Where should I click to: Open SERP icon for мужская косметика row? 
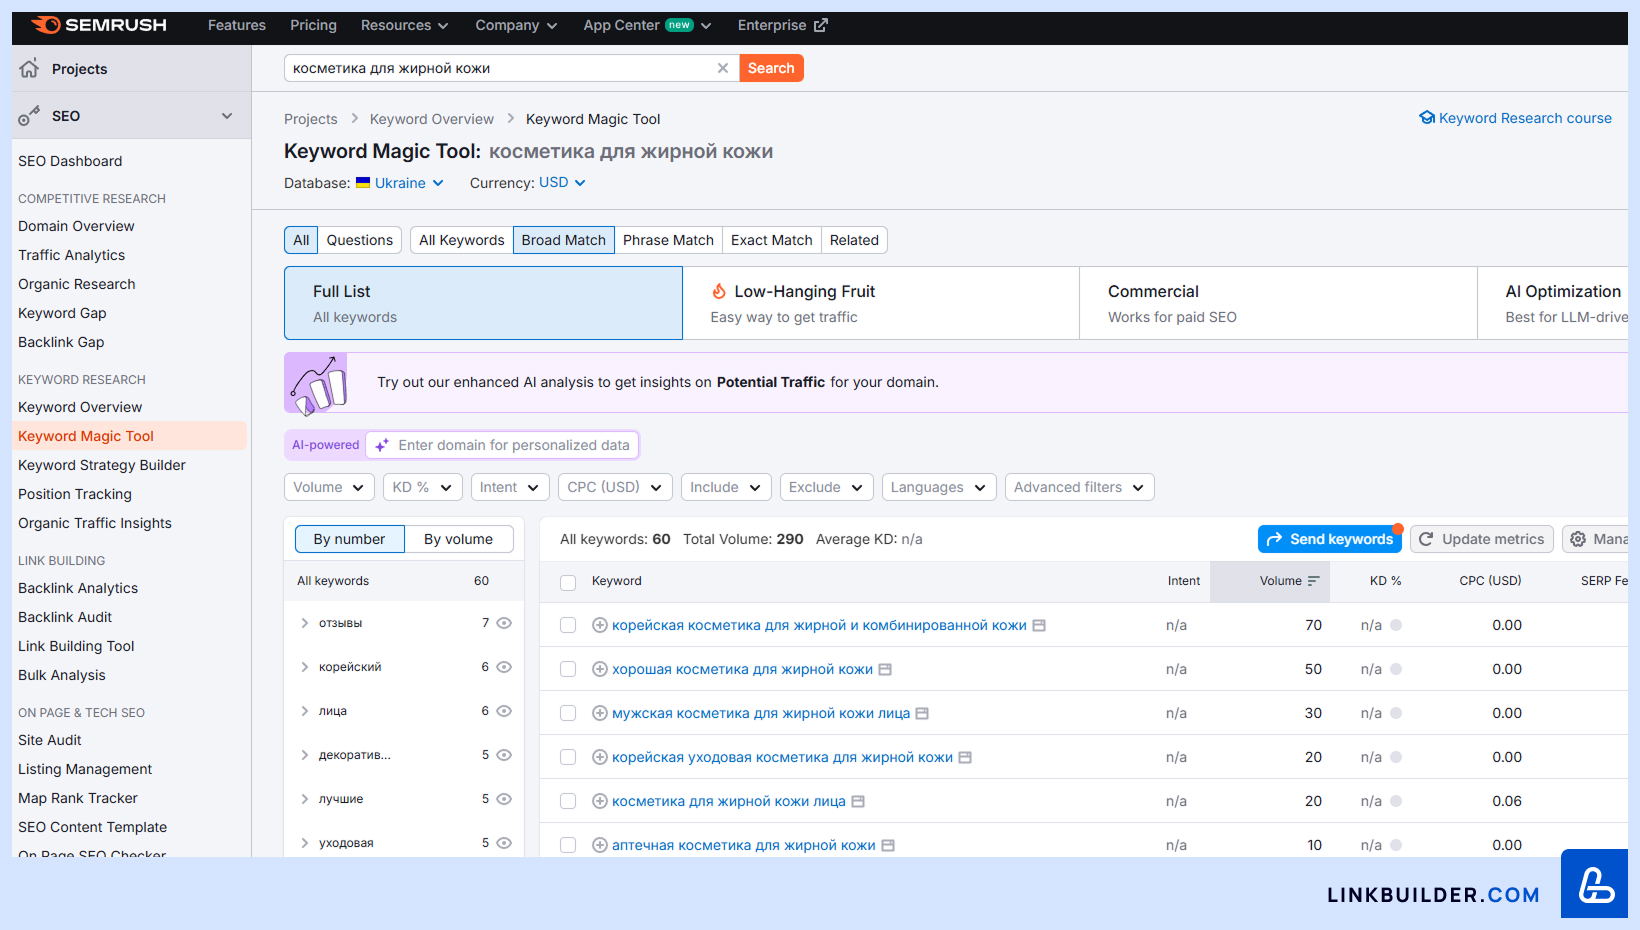point(922,713)
